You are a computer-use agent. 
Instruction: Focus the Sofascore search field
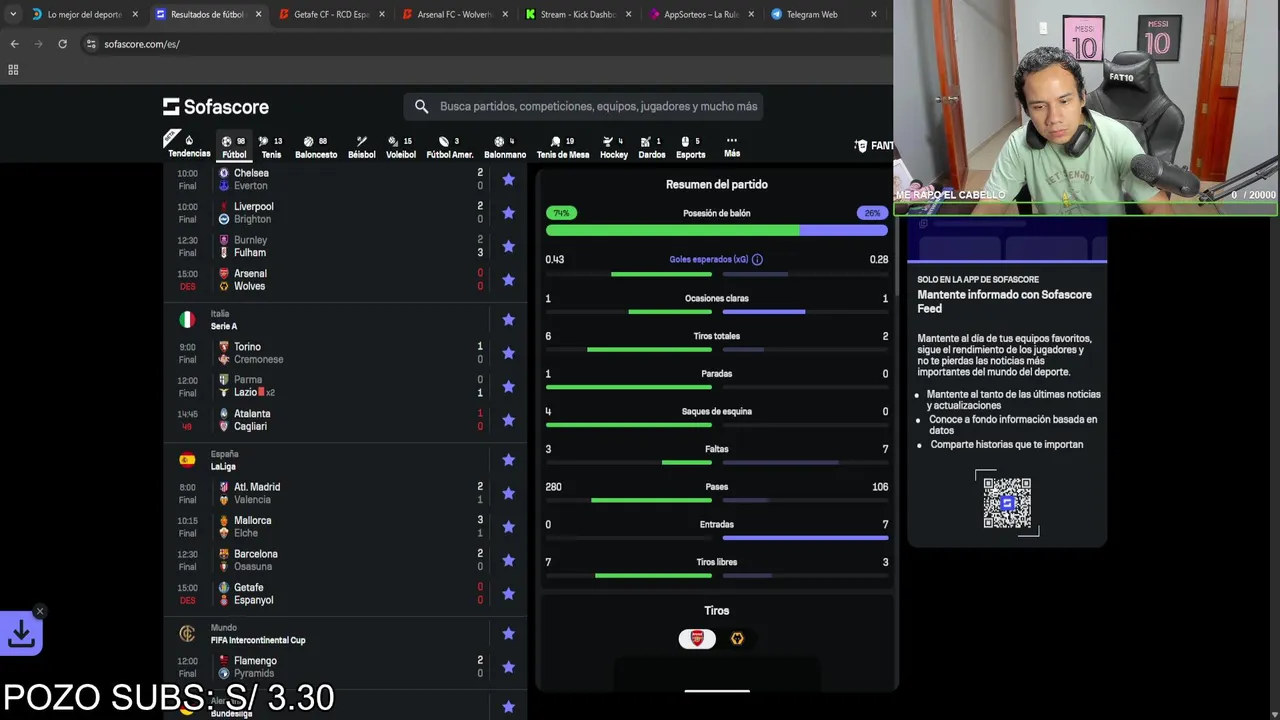click(584, 106)
